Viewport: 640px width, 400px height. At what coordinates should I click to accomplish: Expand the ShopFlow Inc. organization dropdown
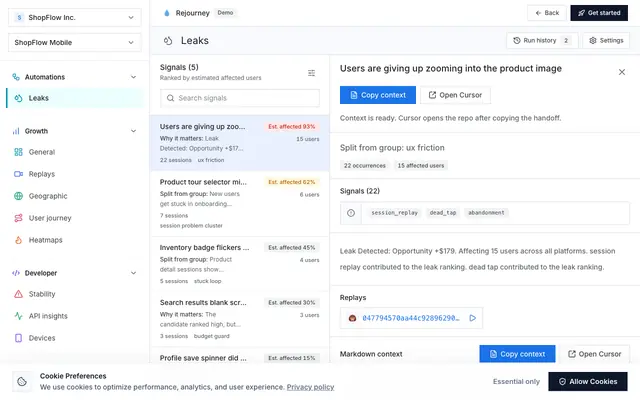tap(75, 18)
